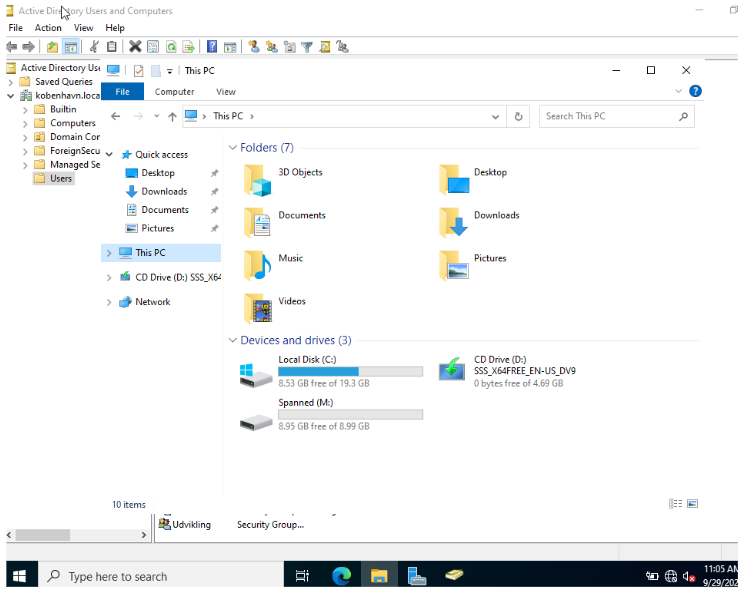Screen dimensions: 743x592
Task: Click the Filter funnel icon
Action: [307, 46]
